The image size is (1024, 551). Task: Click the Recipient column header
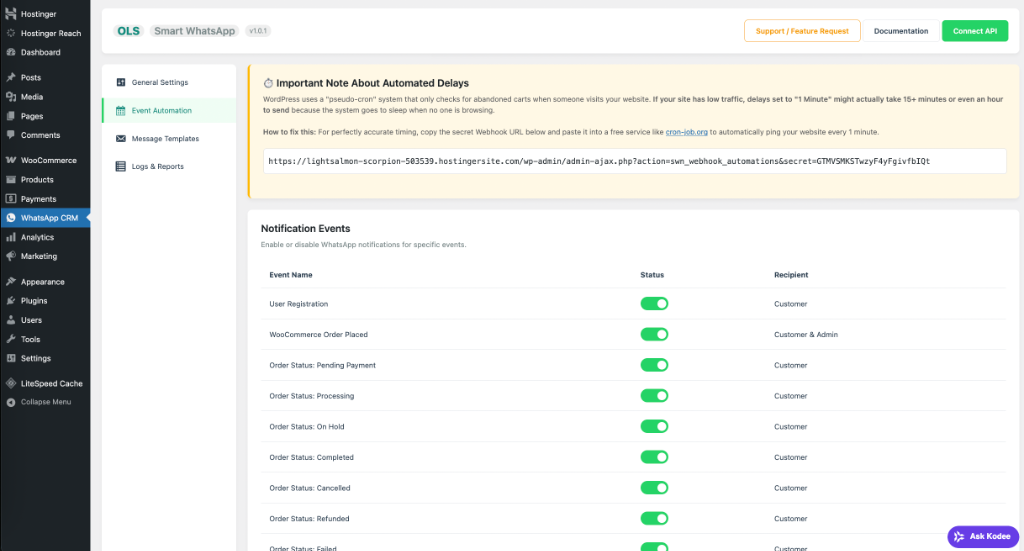click(x=791, y=275)
